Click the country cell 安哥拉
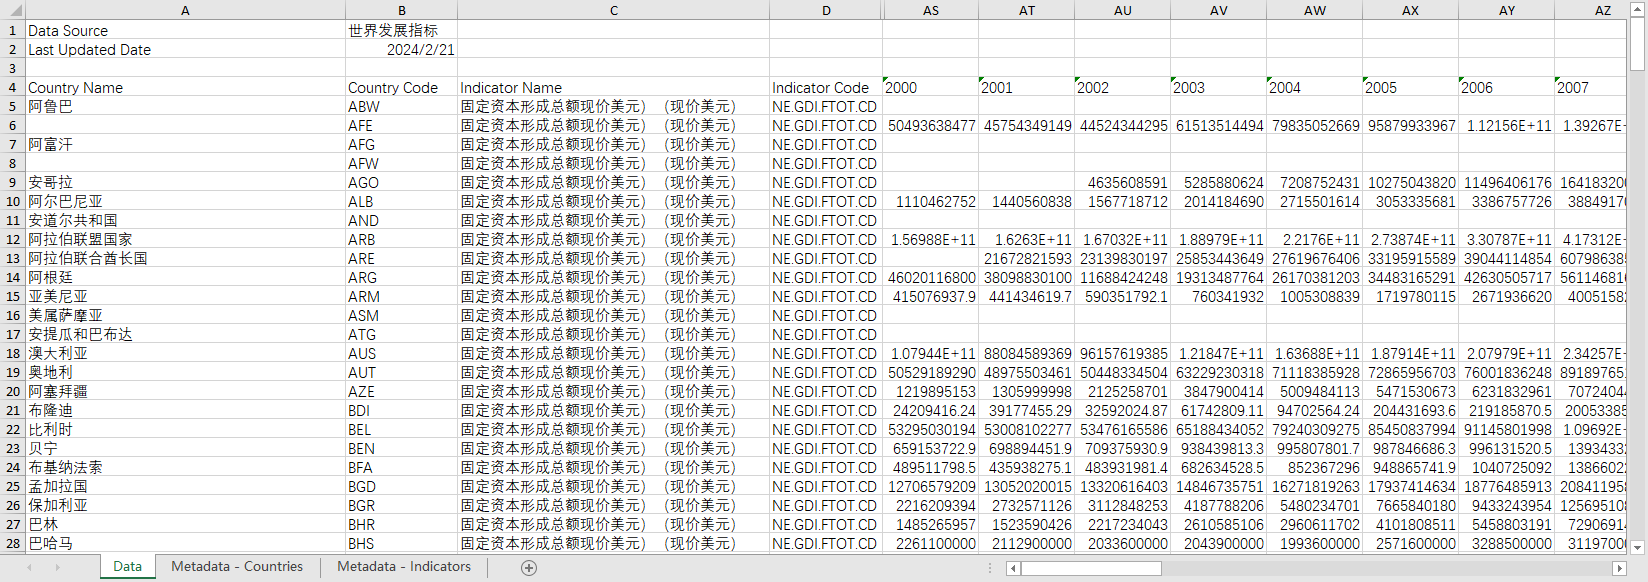Screen dimensions: 1648x582 pos(185,182)
